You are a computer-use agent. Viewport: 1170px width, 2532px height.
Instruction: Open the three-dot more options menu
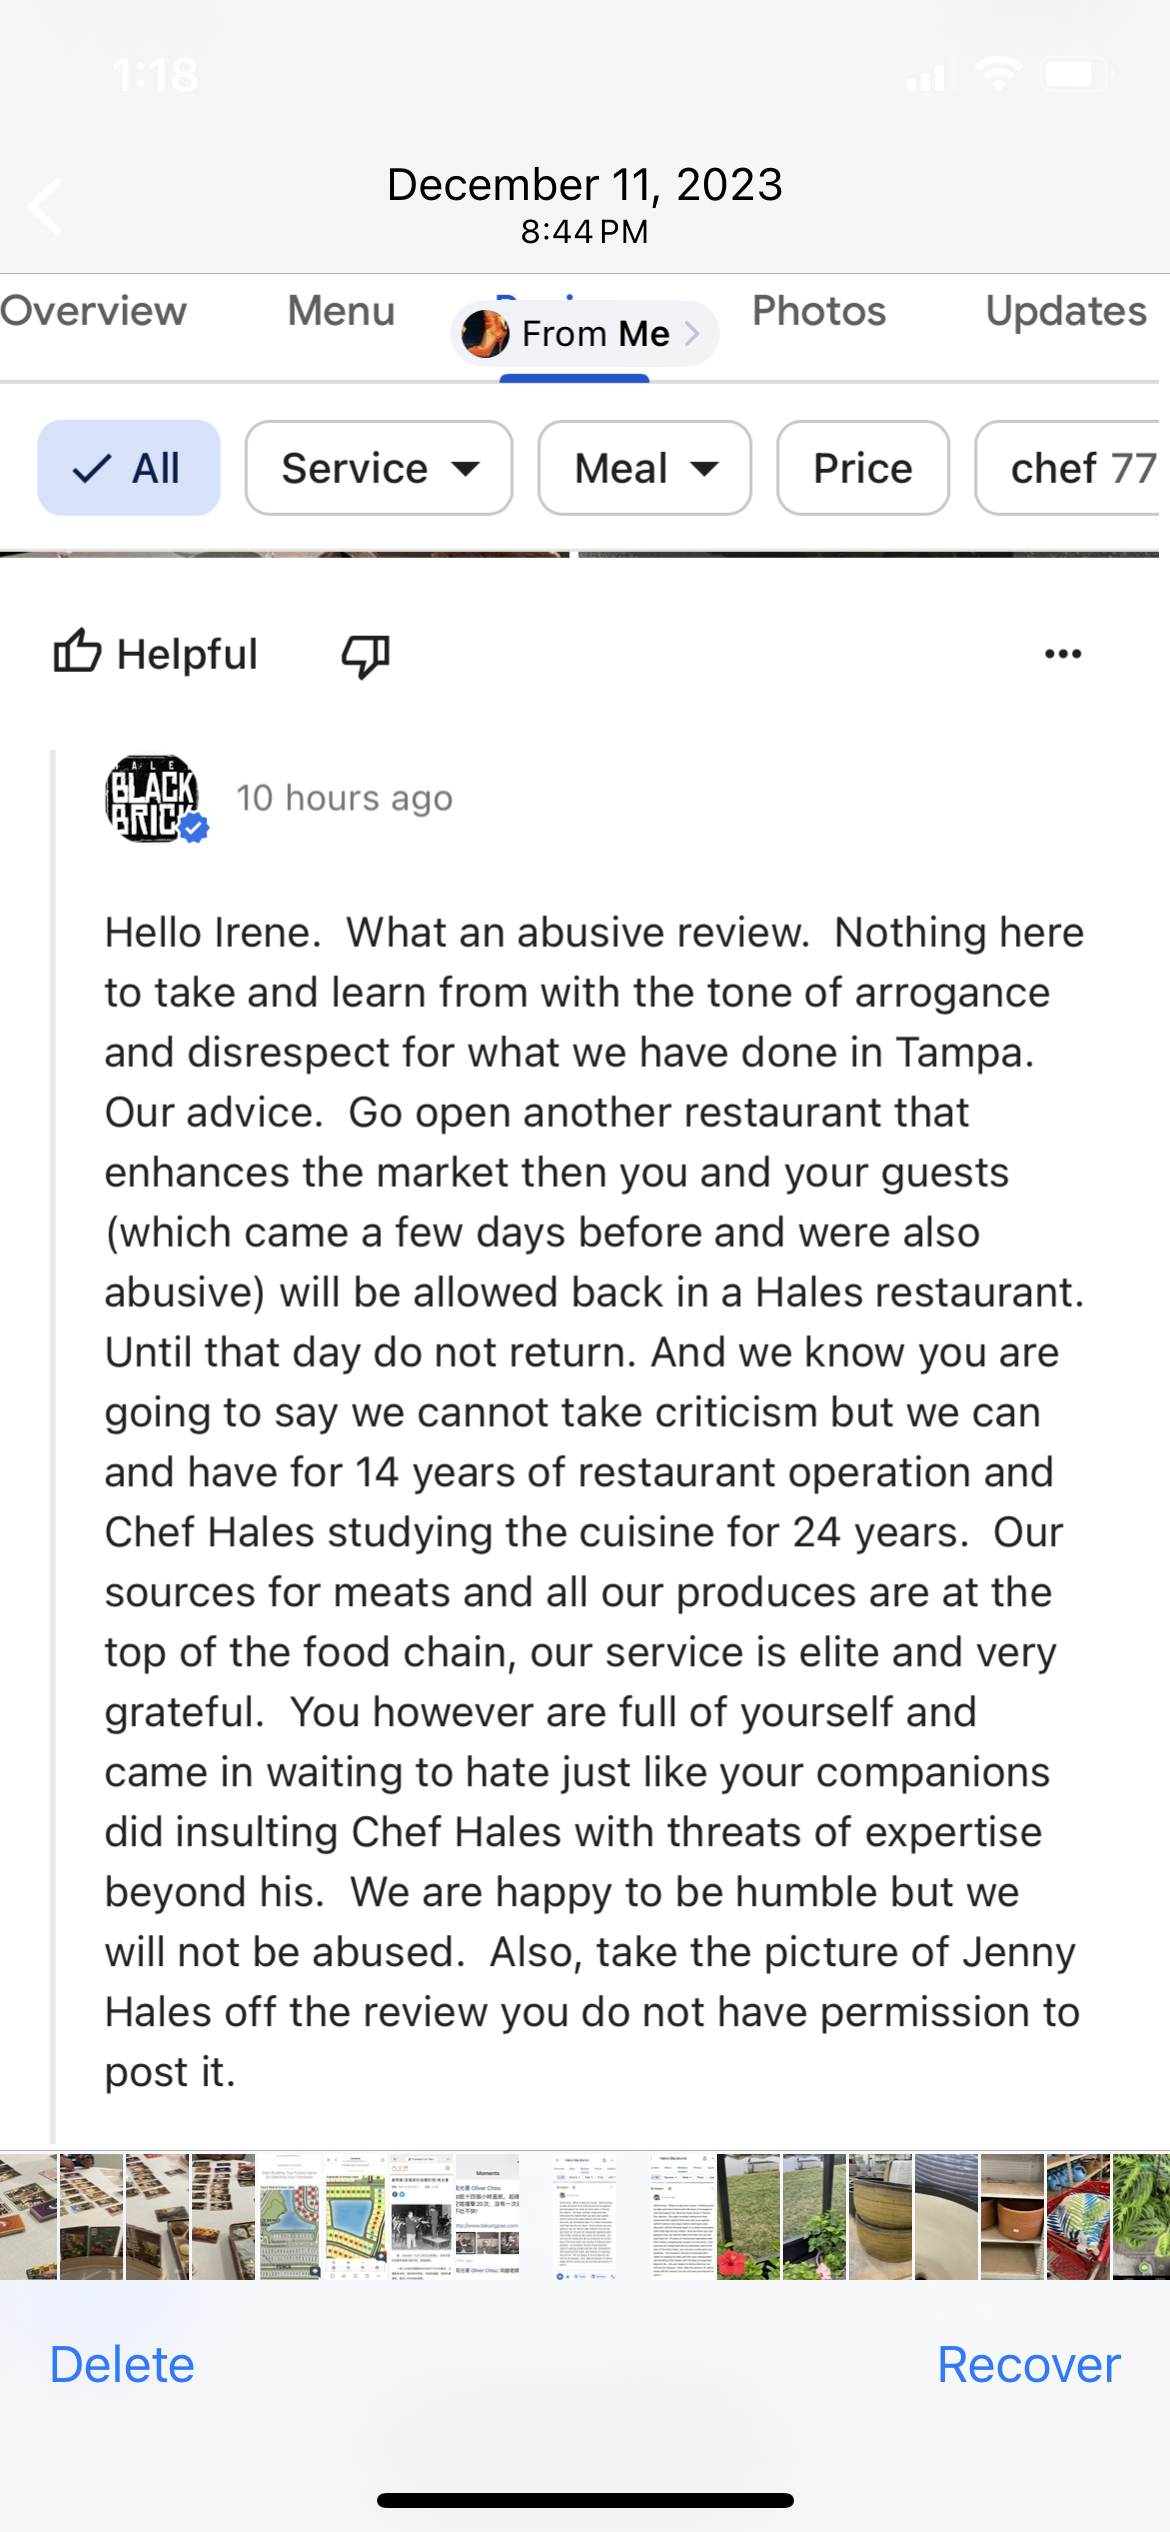(x=1062, y=654)
